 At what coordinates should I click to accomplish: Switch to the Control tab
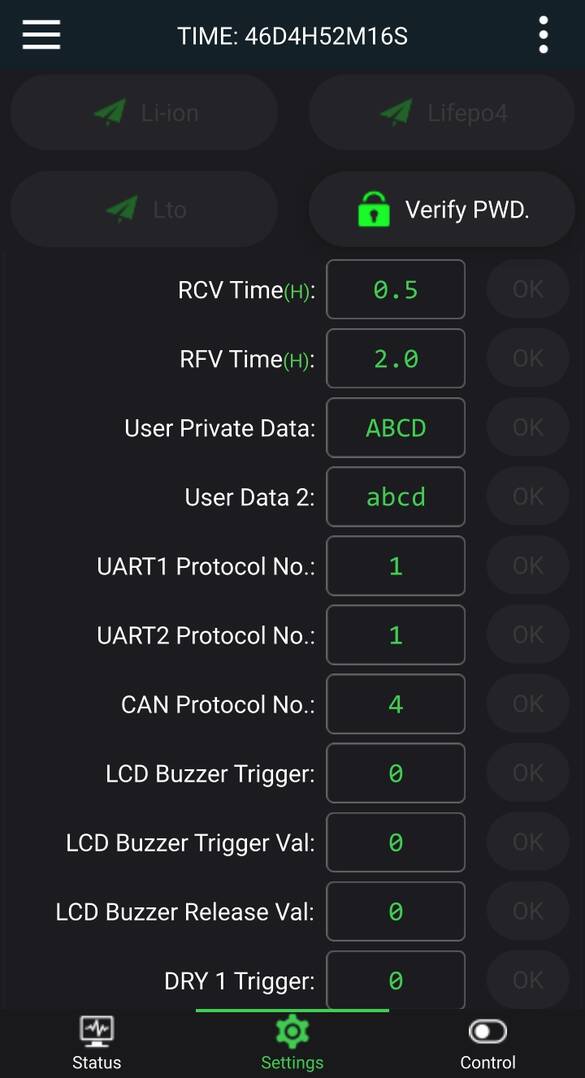click(487, 1044)
